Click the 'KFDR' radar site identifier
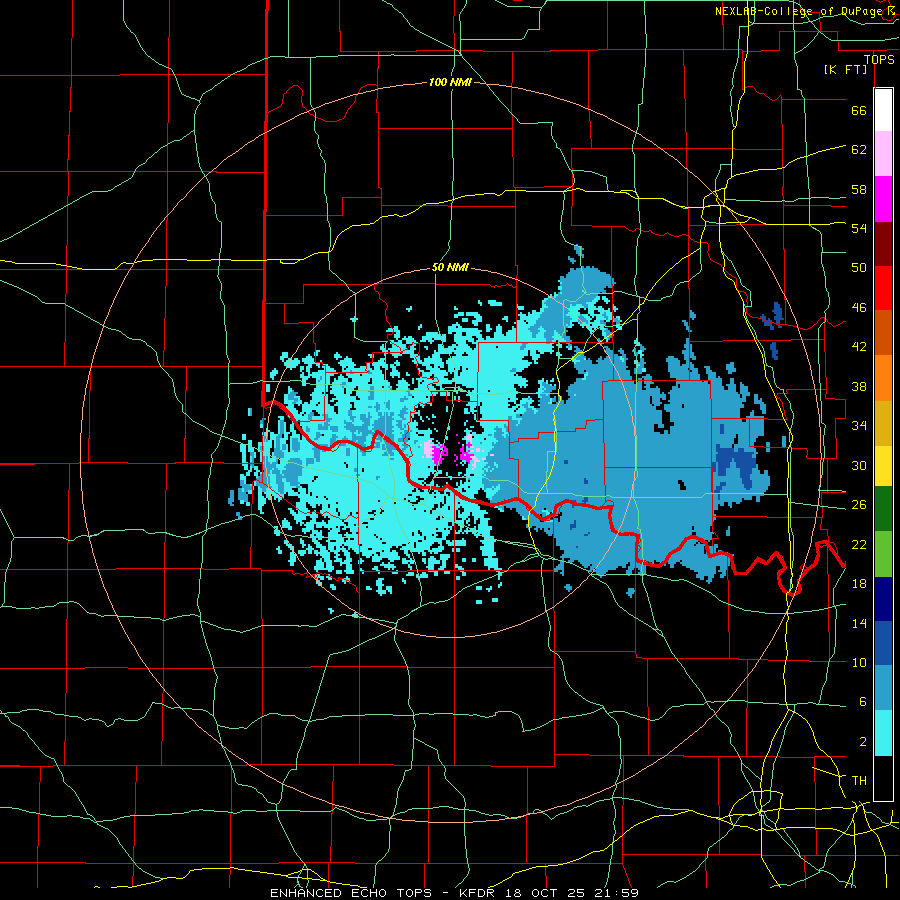 (476, 893)
